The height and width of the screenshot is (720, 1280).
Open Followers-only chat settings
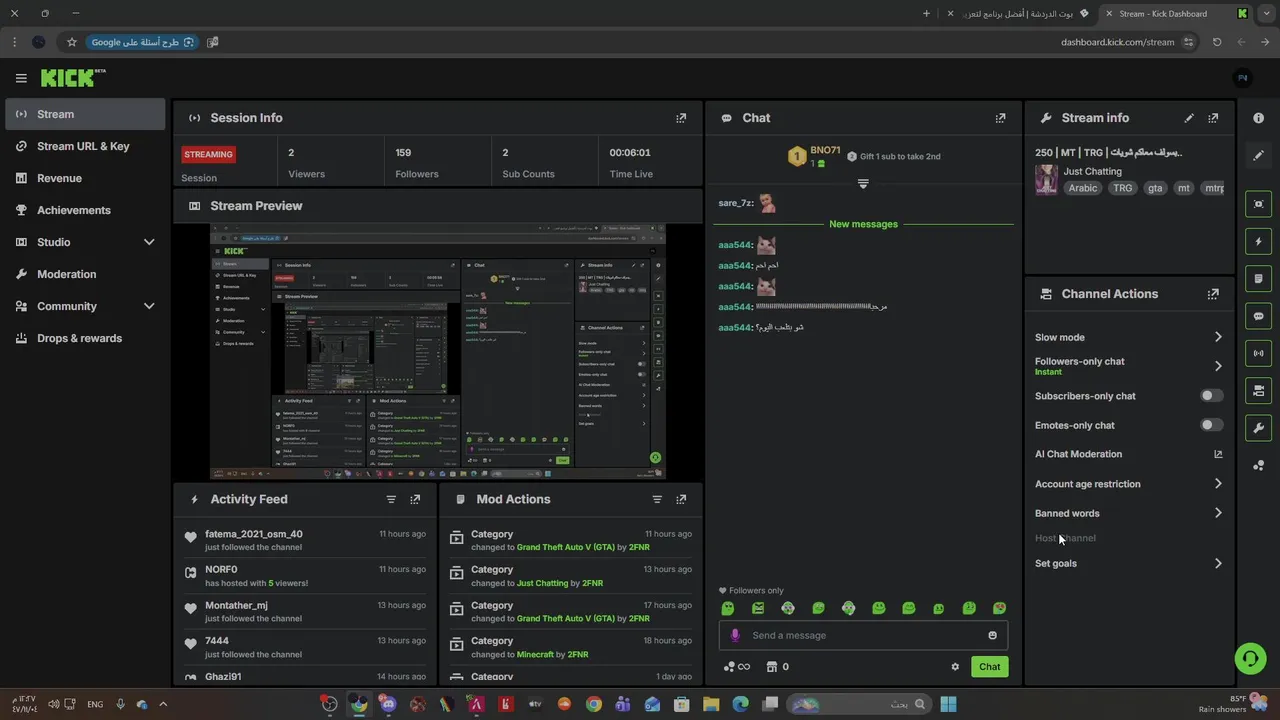click(x=1129, y=366)
